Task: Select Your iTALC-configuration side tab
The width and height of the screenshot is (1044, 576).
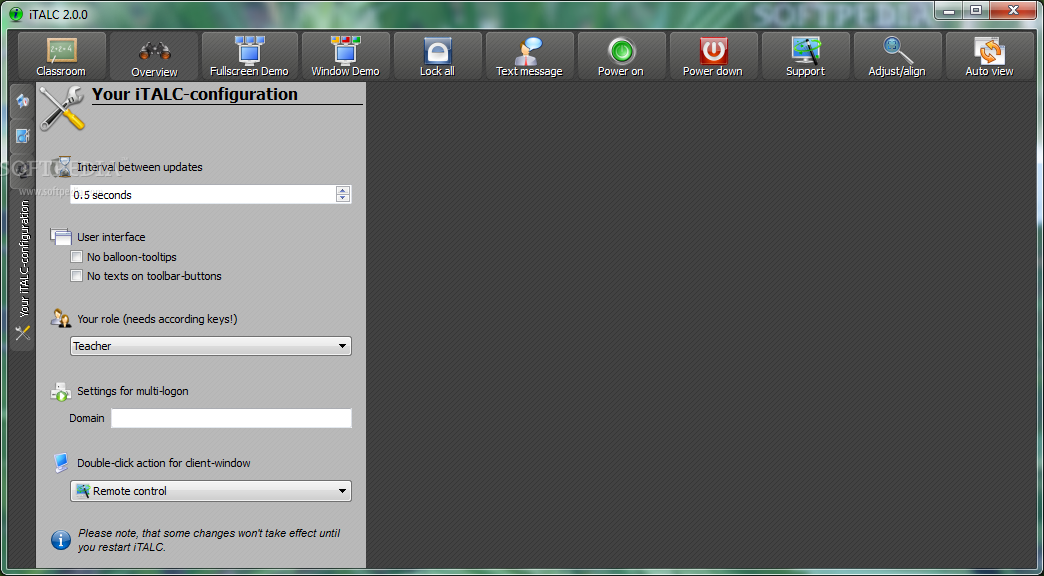Action: [x=23, y=270]
